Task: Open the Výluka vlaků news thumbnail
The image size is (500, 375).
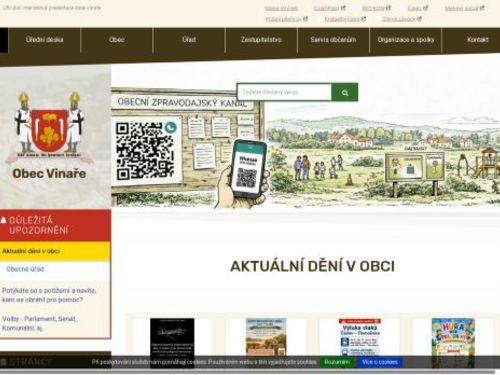Action: pyautogui.click(x=359, y=337)
